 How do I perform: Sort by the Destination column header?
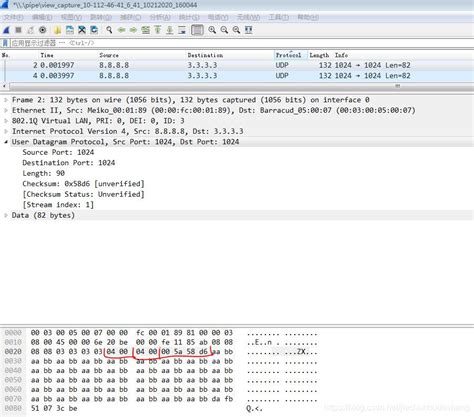(205, 55)
